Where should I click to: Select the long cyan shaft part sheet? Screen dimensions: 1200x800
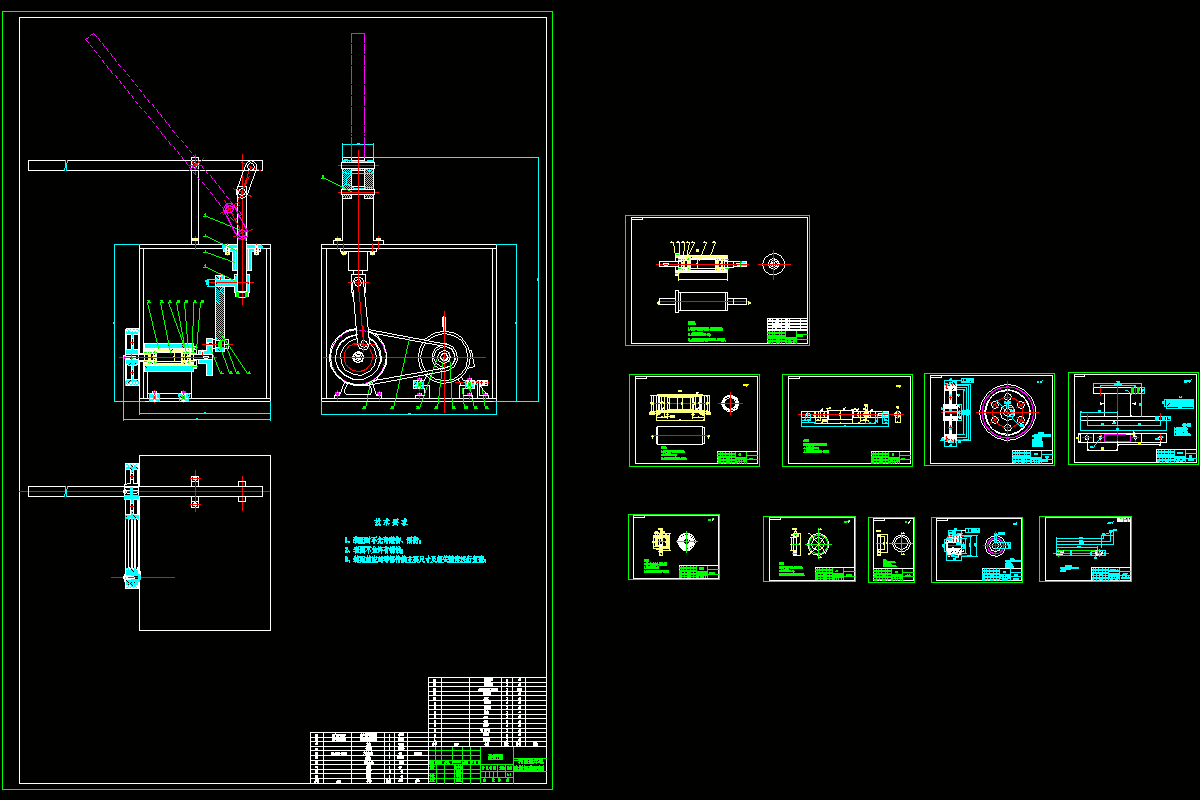(847, 420)
